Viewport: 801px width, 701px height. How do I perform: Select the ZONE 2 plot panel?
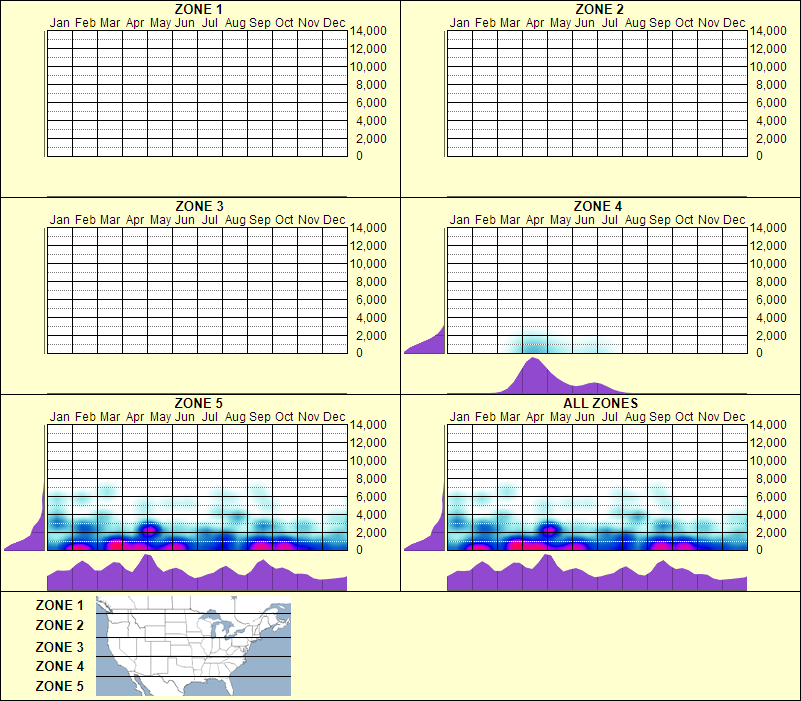pyautogui.click(x=598, y=90)
